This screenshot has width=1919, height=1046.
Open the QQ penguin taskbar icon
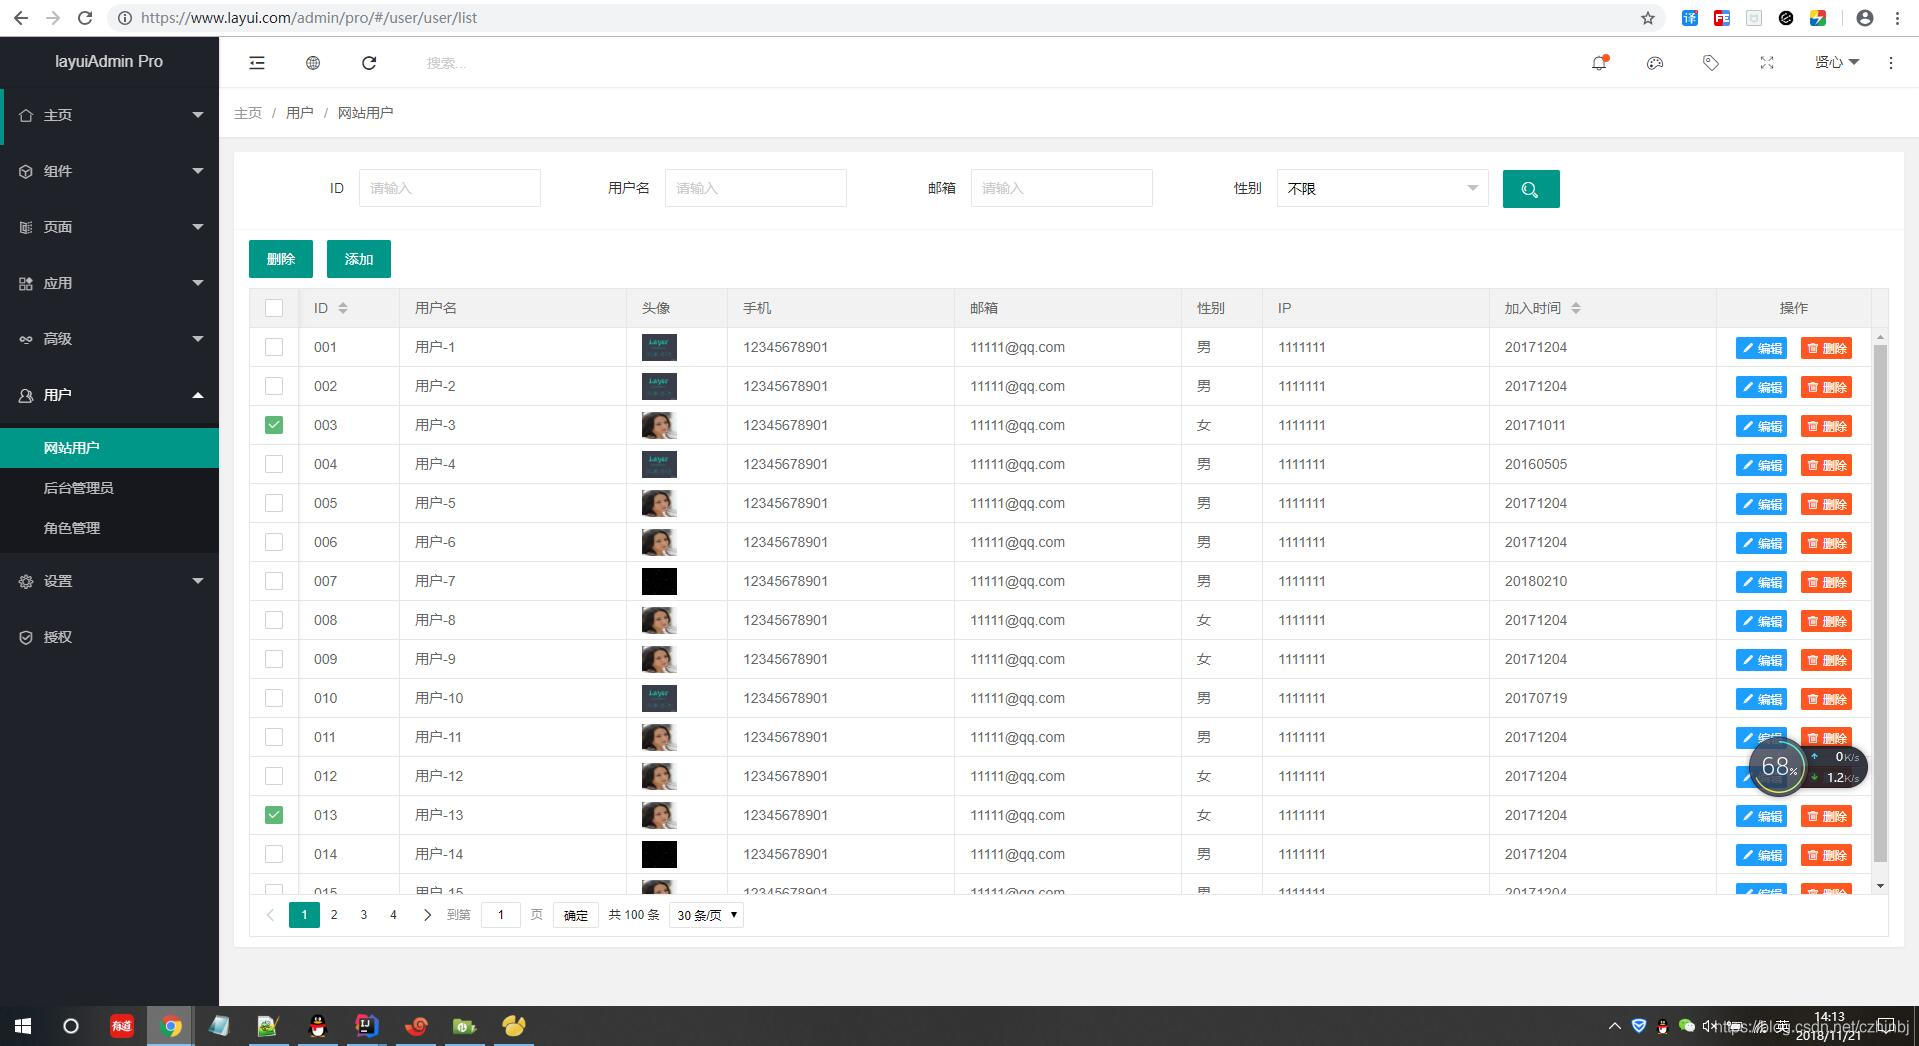[x=318, y=1026]
